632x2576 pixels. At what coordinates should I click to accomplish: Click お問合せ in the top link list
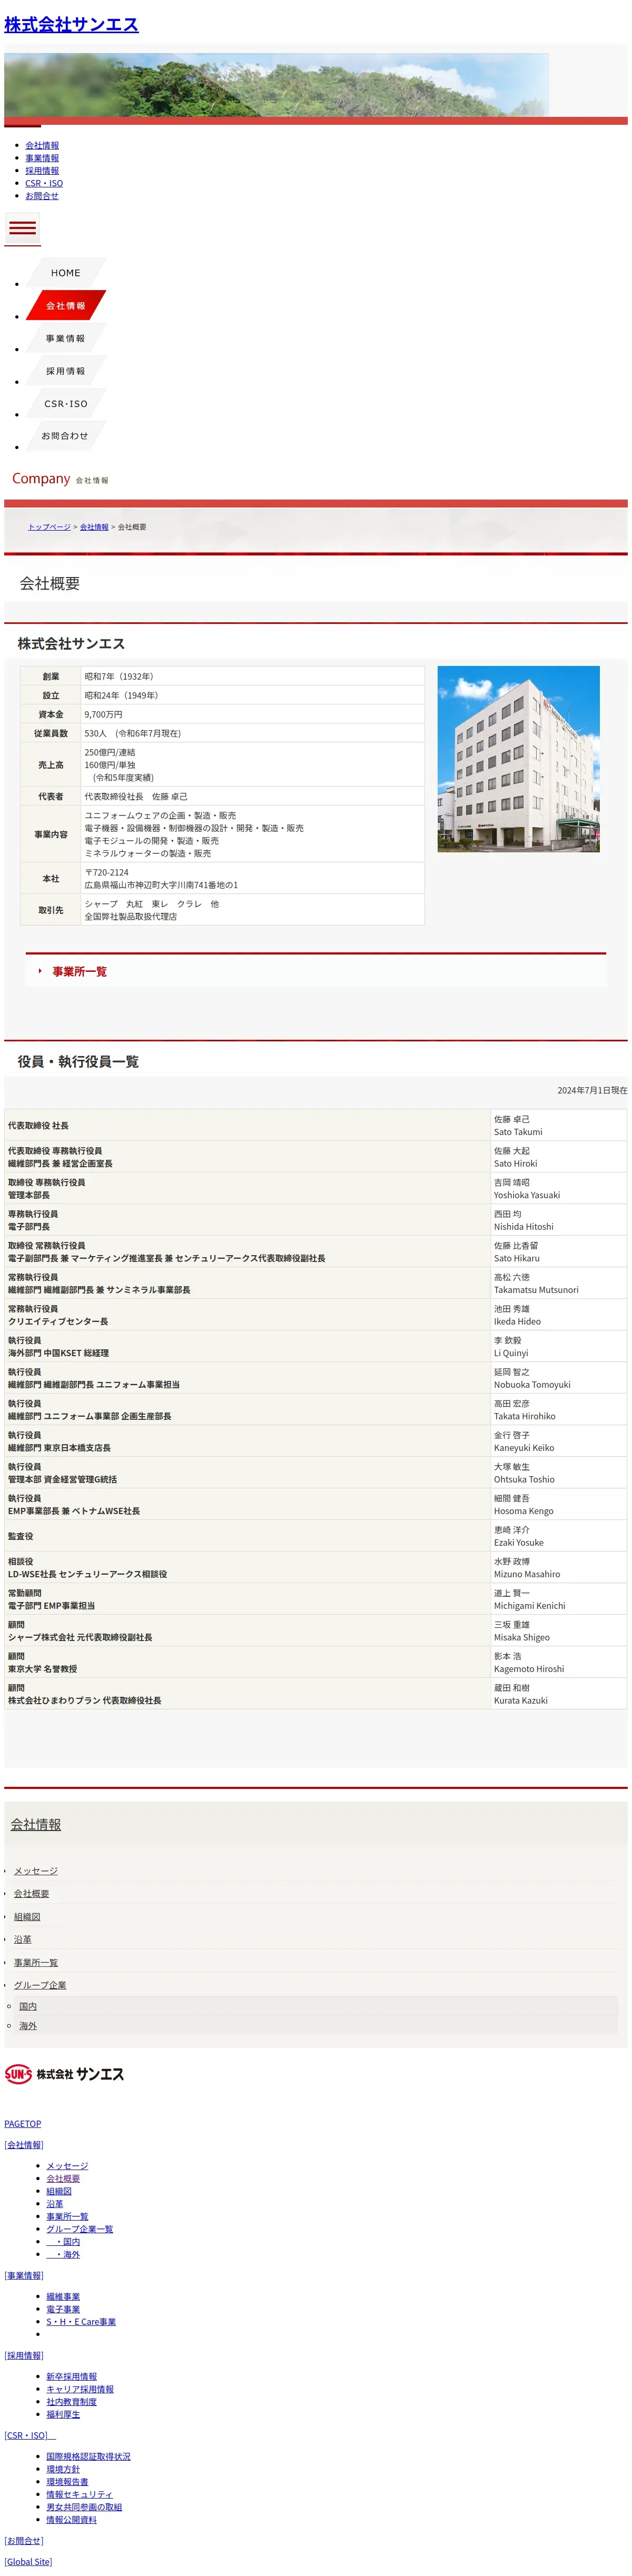42,196
